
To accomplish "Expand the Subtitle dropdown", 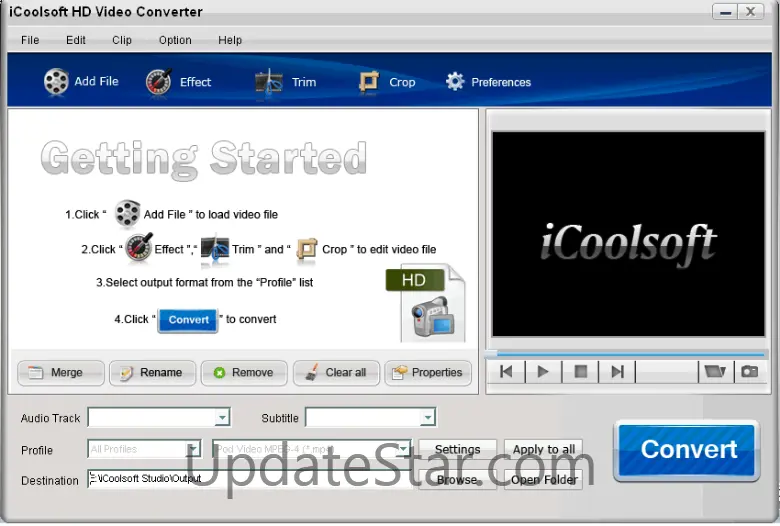I will click(x=428, y=418).
